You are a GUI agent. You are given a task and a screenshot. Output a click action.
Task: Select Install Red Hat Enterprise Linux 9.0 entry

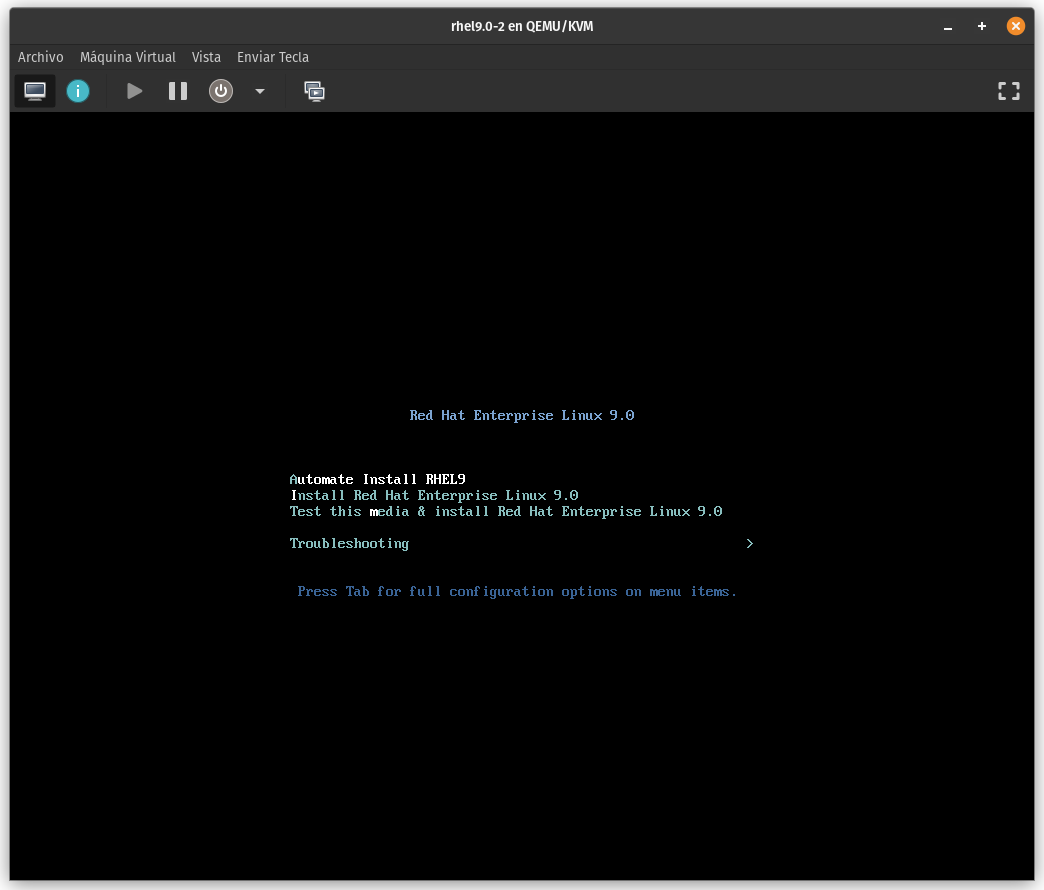[x=434, y=495]
